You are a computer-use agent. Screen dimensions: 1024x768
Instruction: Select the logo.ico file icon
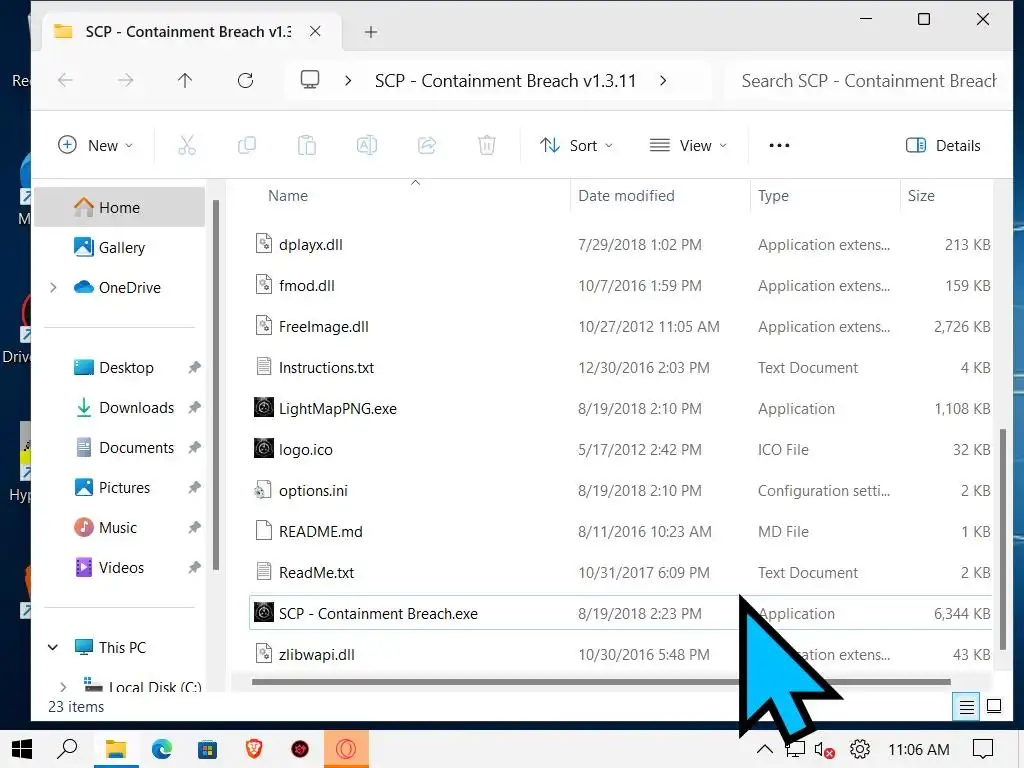[x=264, y=449]
